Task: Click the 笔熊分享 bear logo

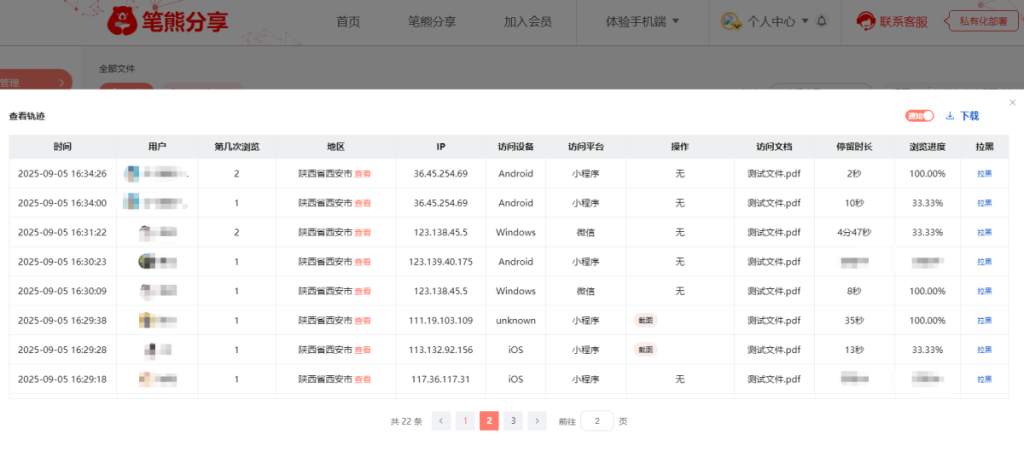Action: click(x=121, y=22)
